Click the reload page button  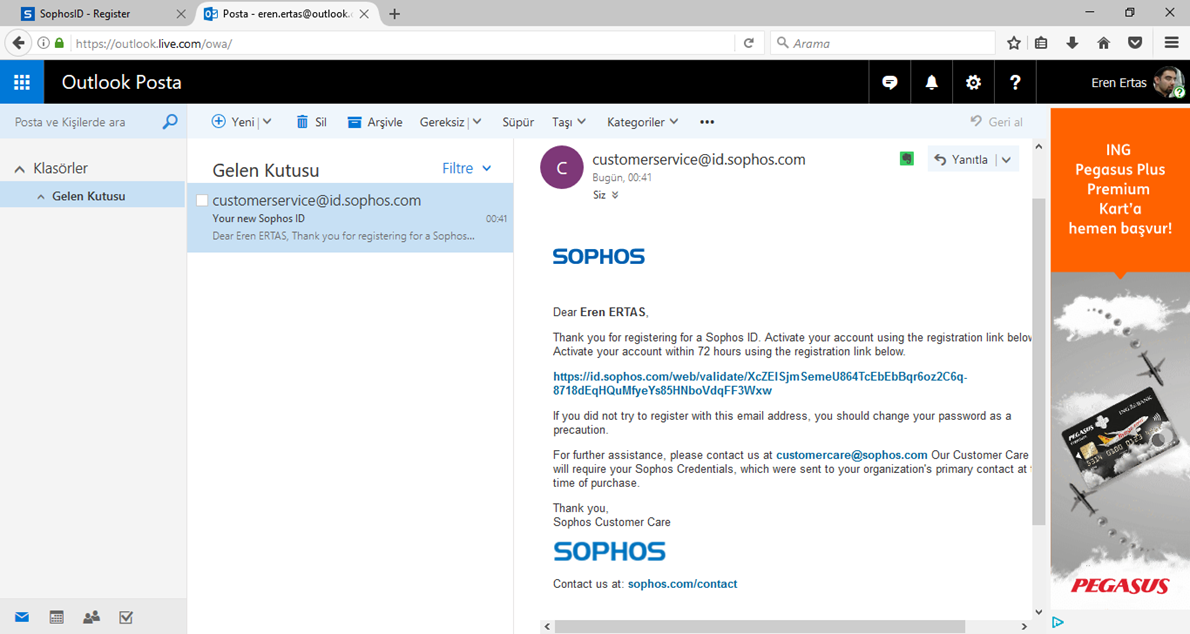click(749, 43)
